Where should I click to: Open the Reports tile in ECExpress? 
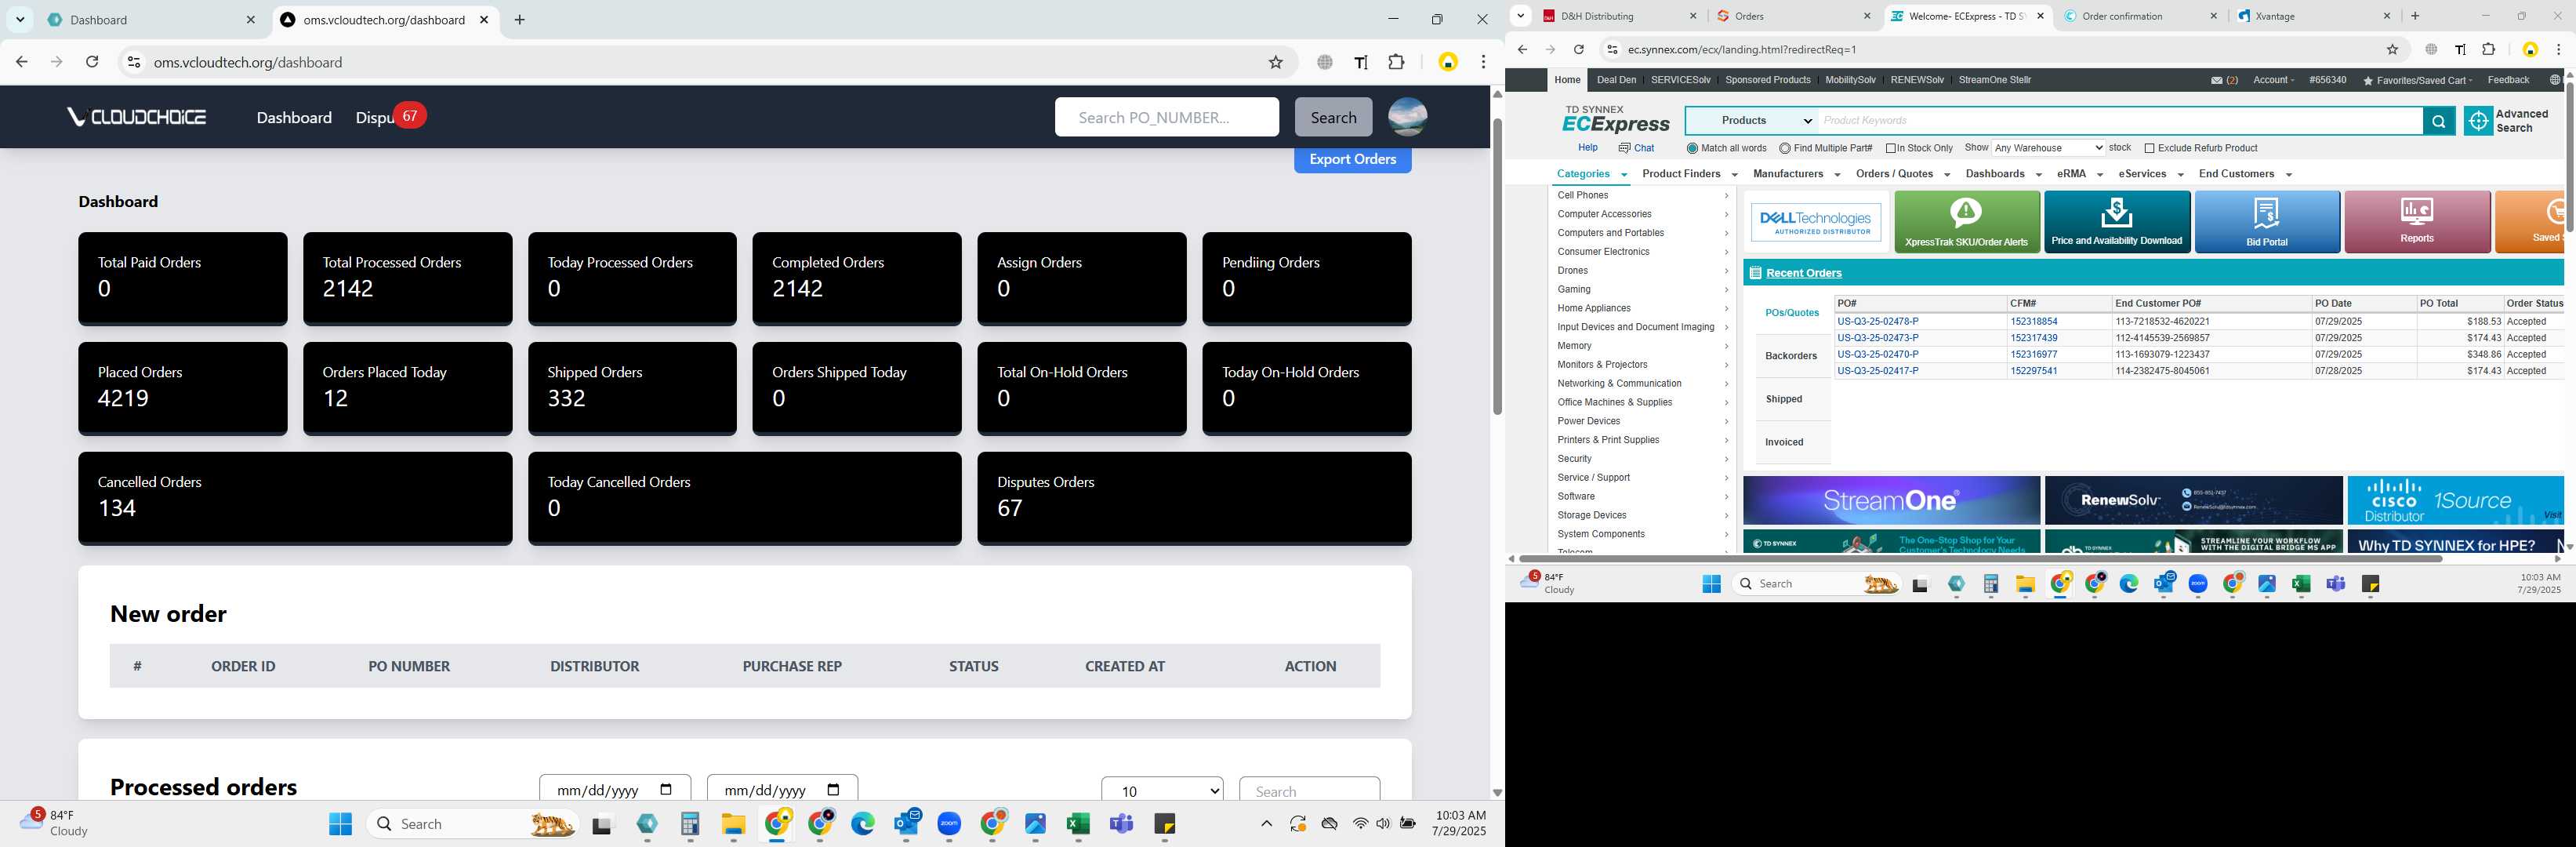[2417, 222]
